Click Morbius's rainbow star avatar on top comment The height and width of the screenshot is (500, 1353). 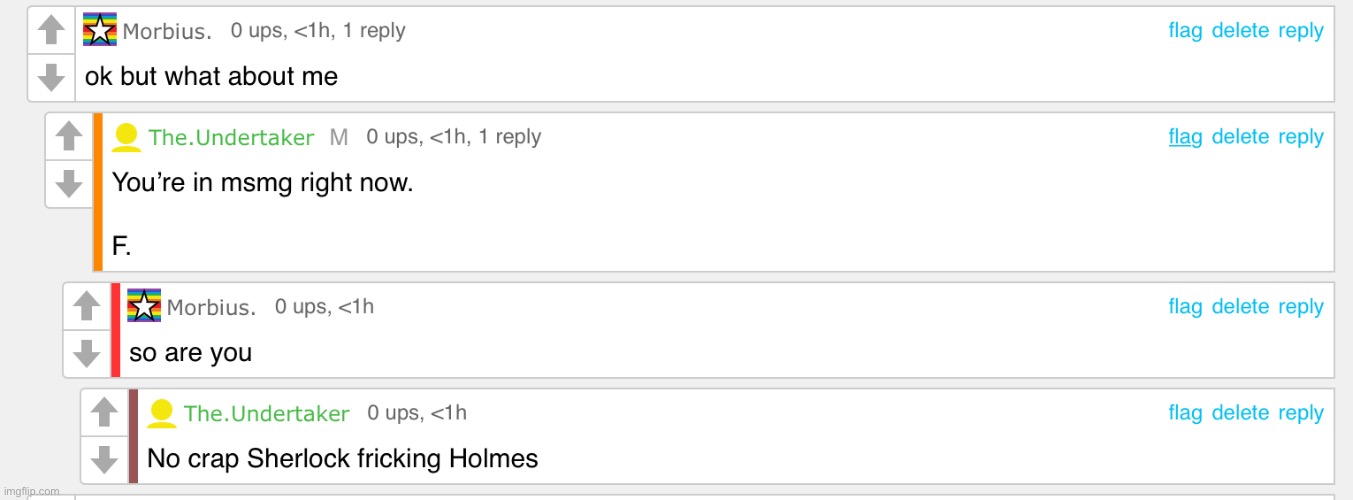pyautogui.click(x=100, y=30)
